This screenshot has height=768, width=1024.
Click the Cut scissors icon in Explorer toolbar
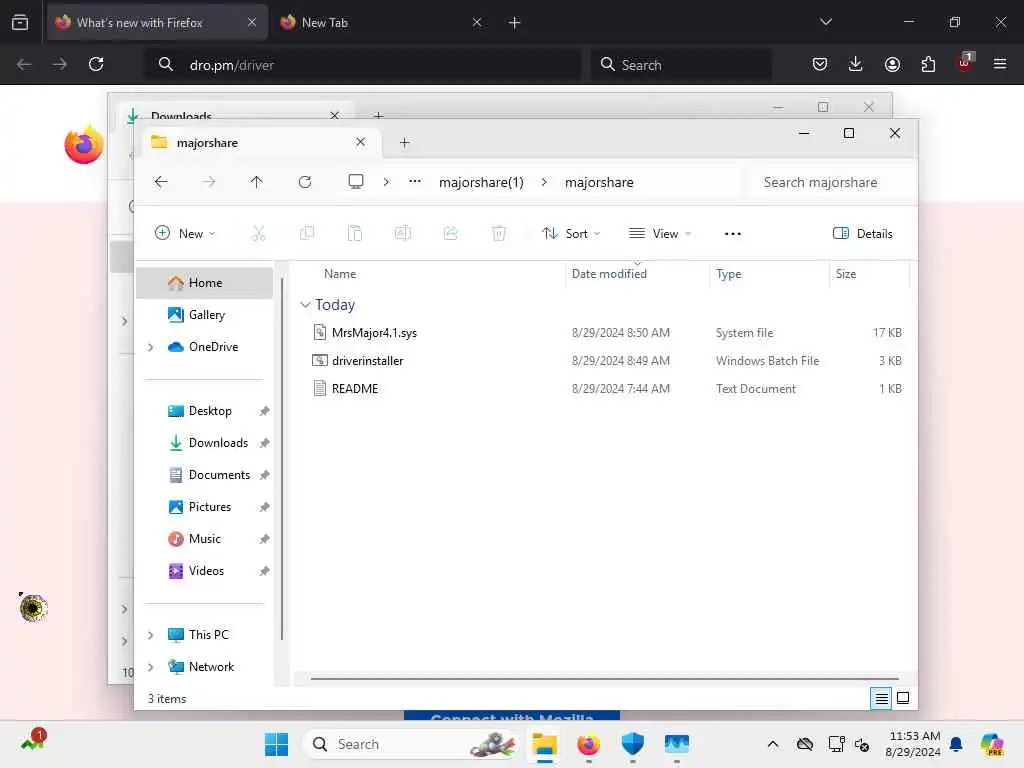tap(259, 233)
